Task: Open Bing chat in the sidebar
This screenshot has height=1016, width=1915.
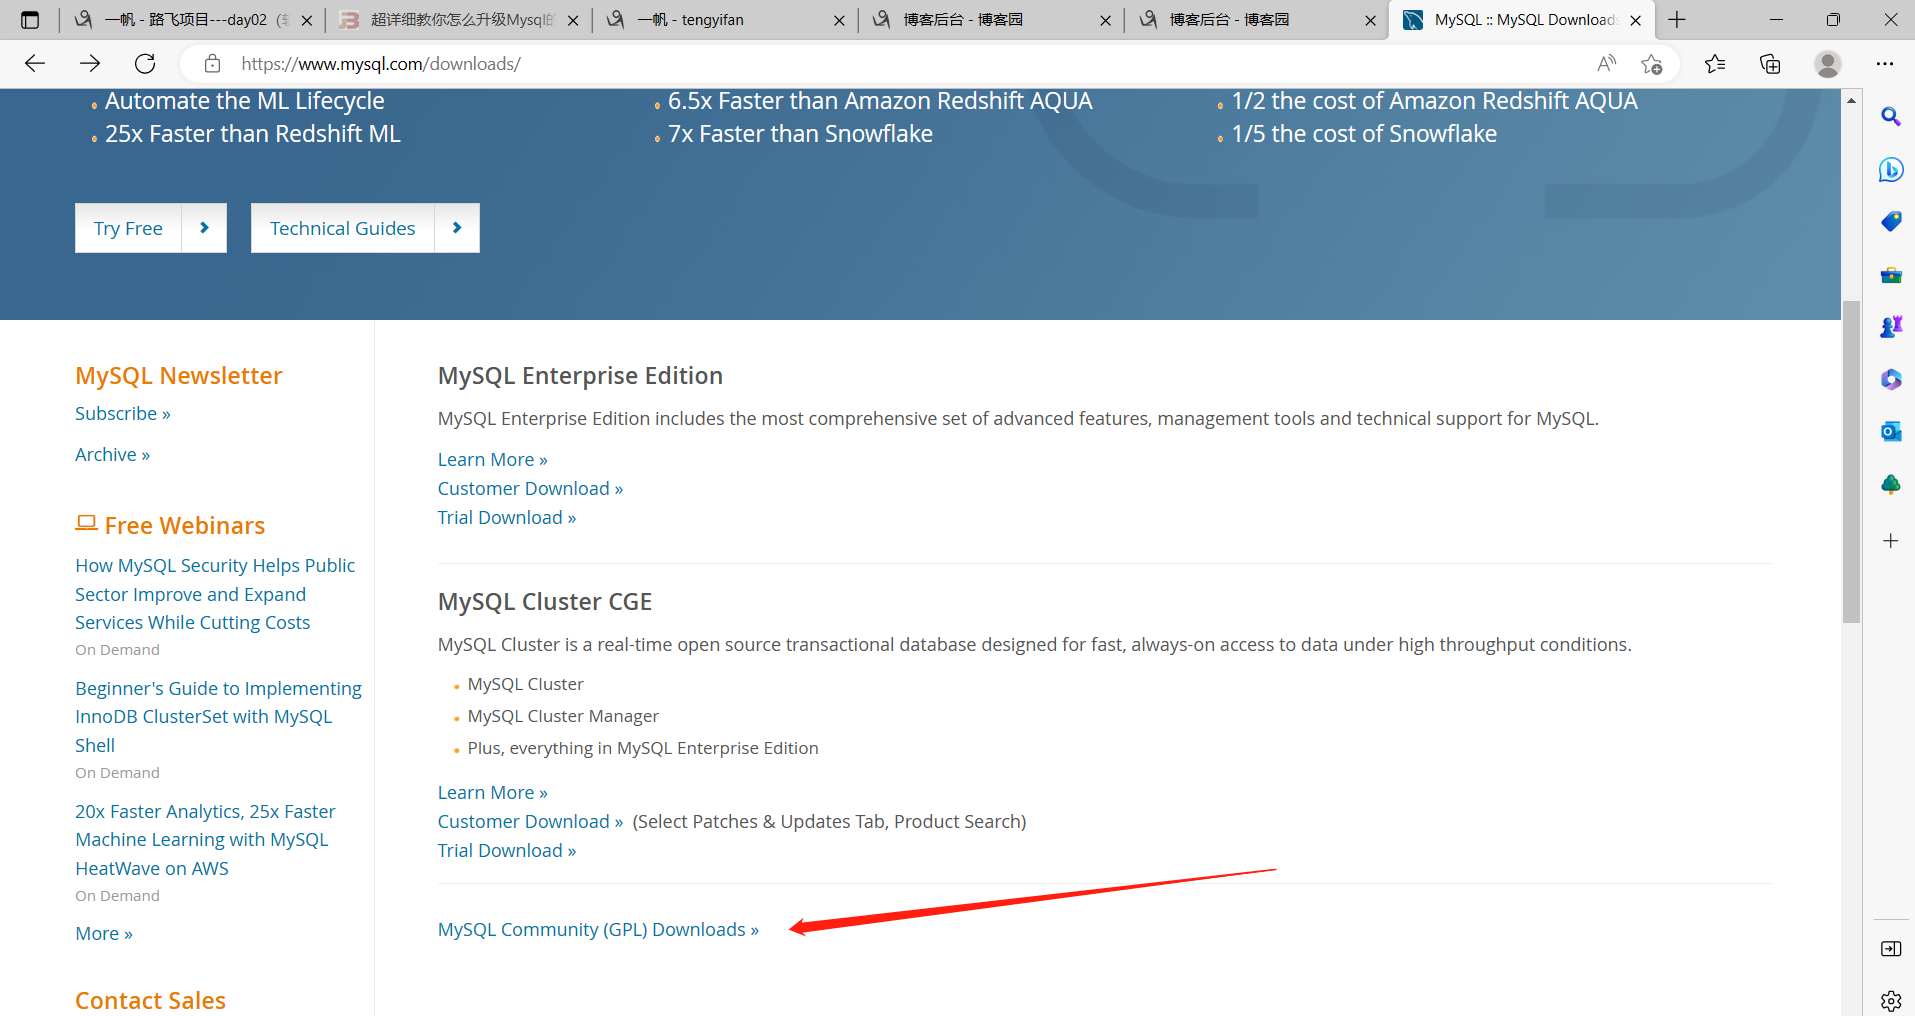Action: 1890,169
